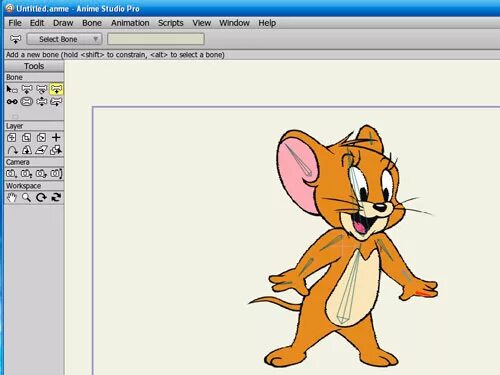Click the Bone section label
The height and width of the screenshot is (375, 500).
(x=14, y=77)
